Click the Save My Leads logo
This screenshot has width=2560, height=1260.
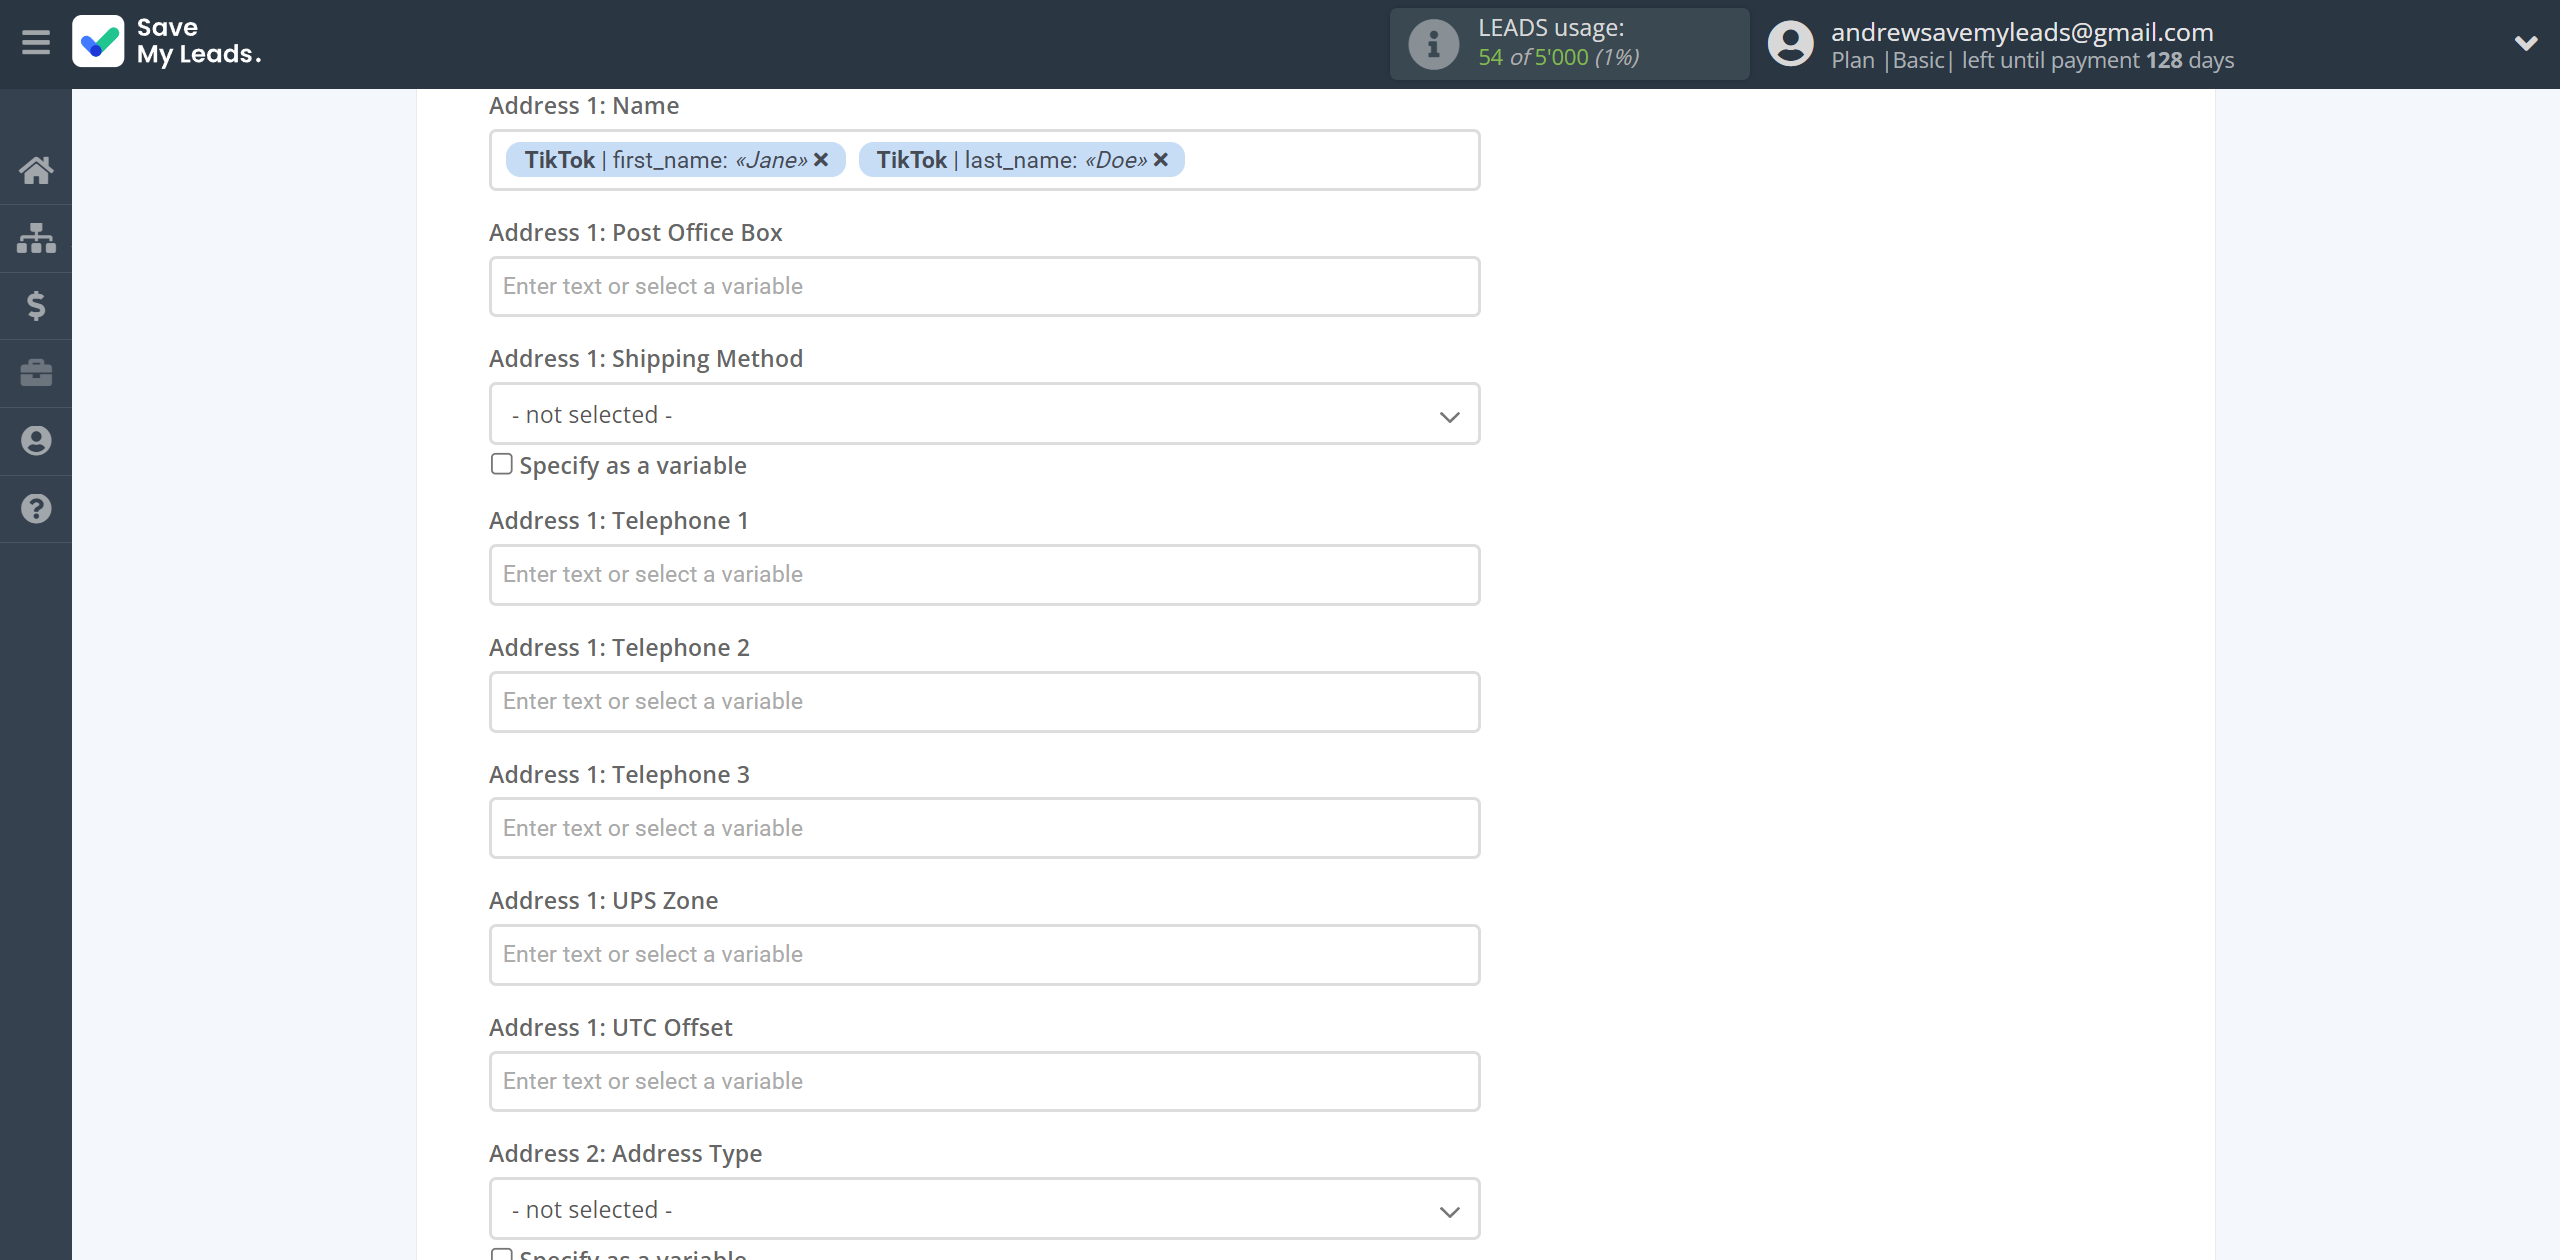pos(167,42)
